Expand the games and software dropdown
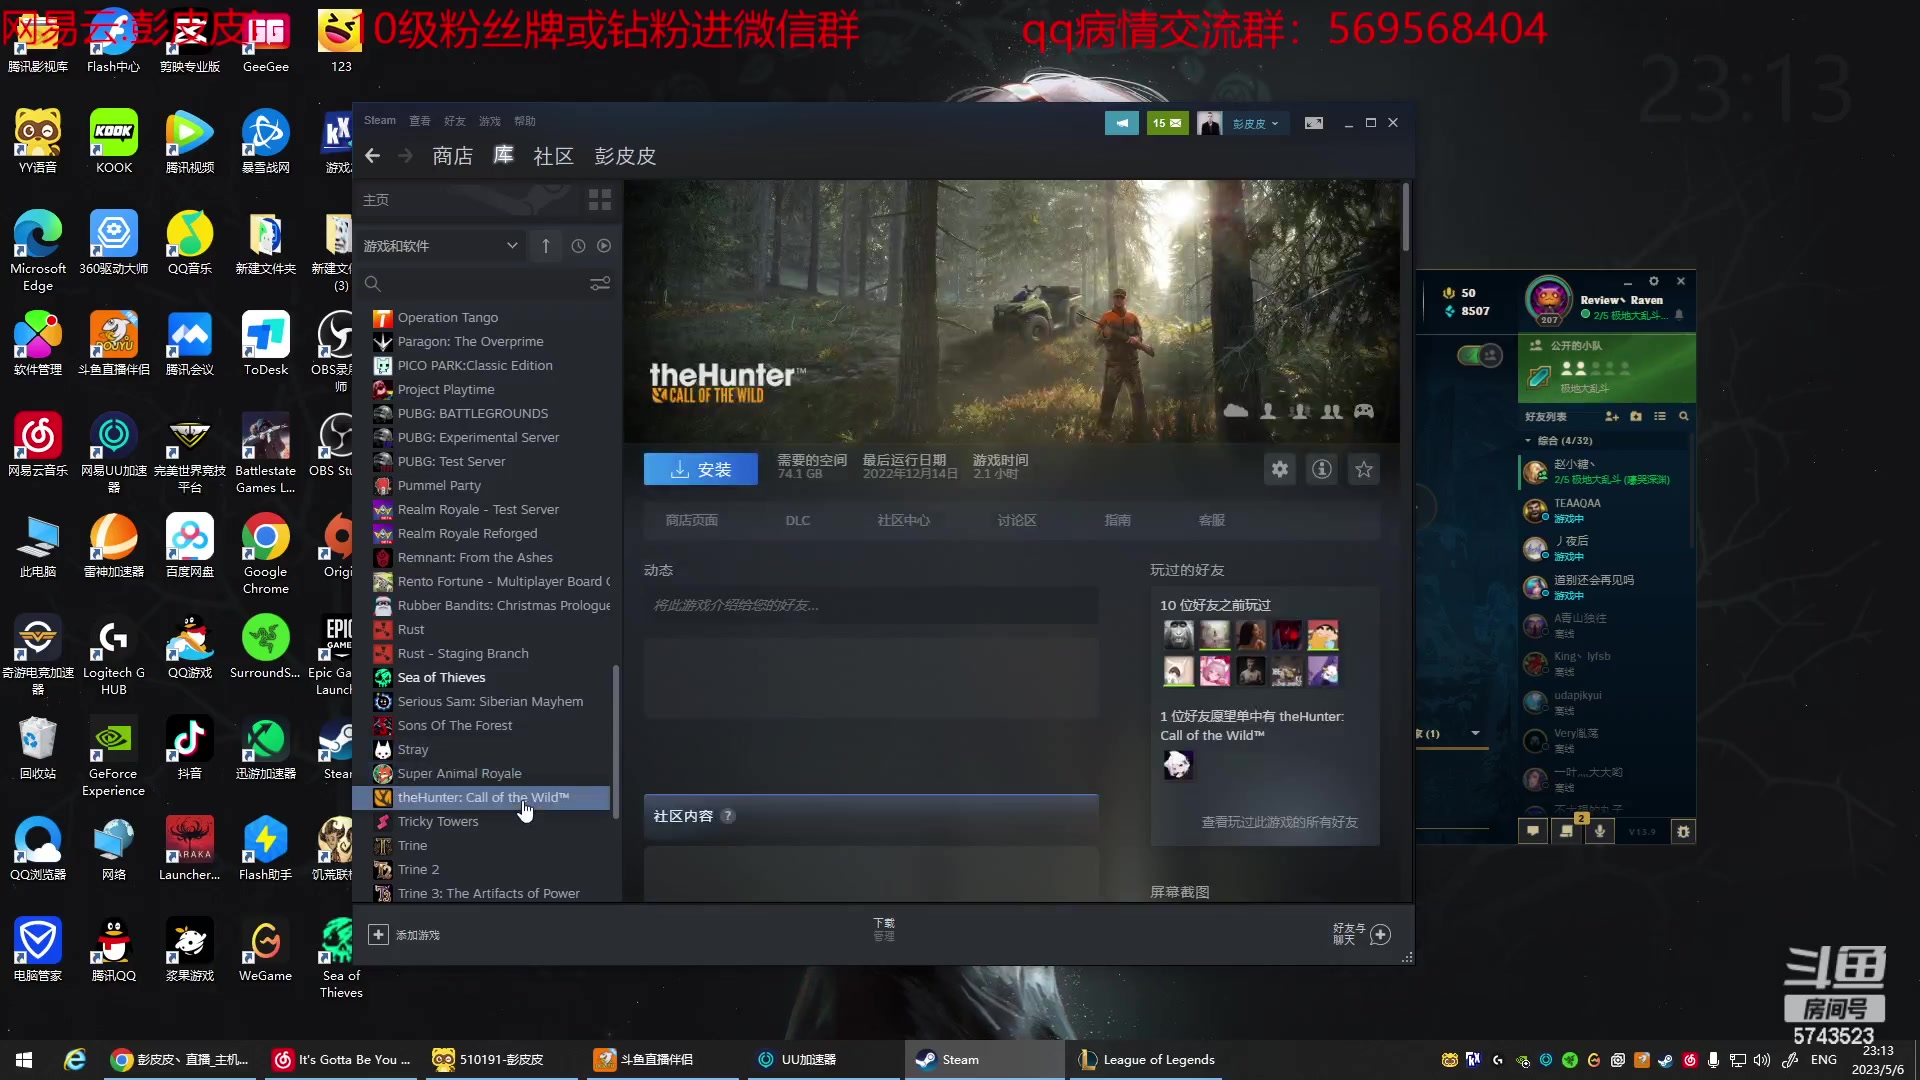Screen dimensions: 1920x1080 coord(441,246)
